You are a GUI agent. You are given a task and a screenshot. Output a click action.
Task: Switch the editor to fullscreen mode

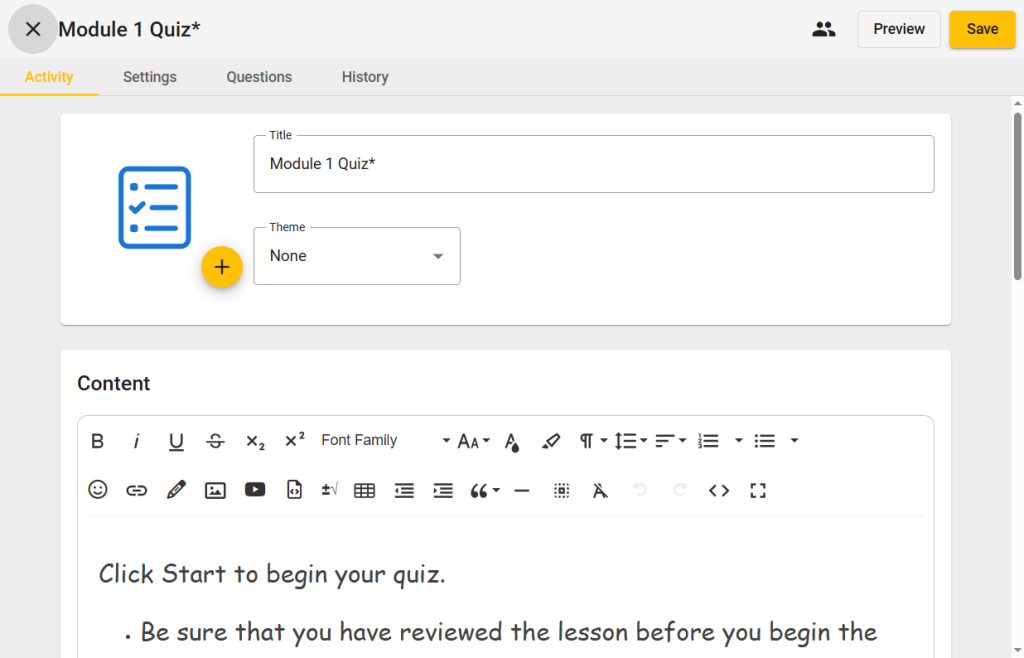[758, 490]
